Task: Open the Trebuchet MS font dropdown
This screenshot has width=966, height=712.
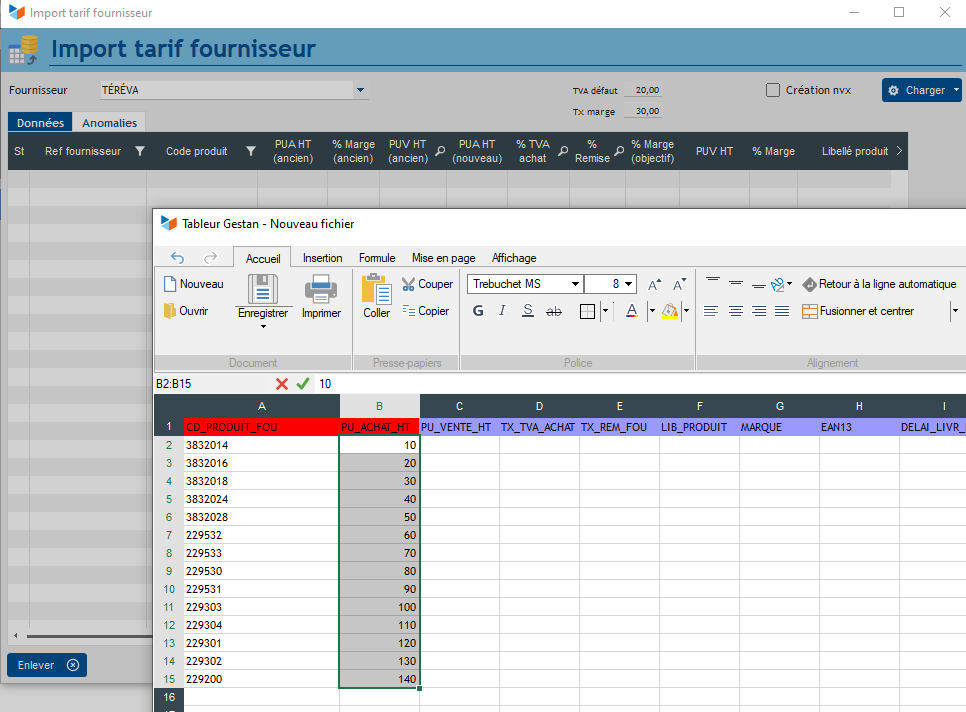Action: (x=575, y=284)
